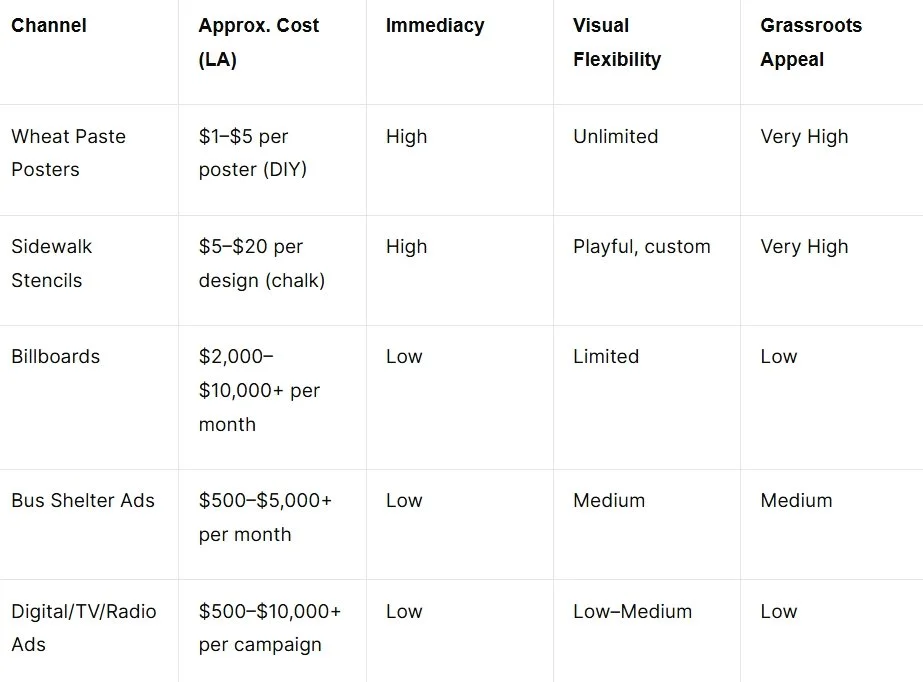Click the $1–$5 per poster cost
This screenshot has height=682, width=923.
pyautogui.click(x=252, y=152)
